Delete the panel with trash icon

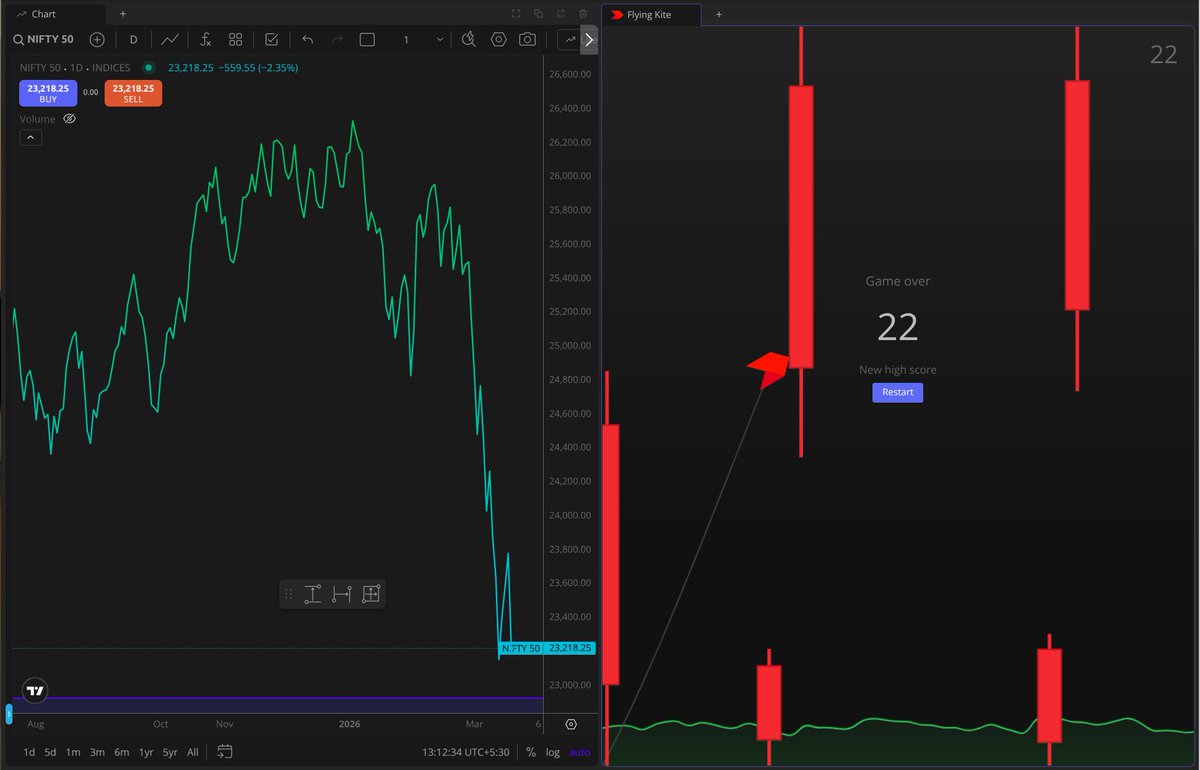click(583, 14)
